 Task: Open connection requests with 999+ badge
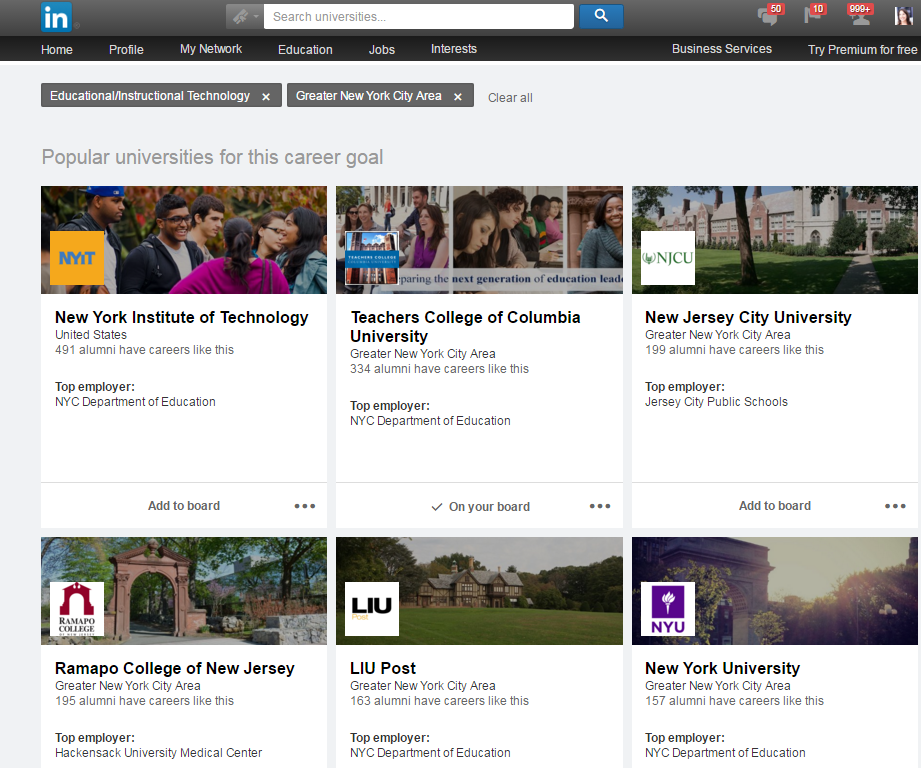[x=859, y=15]
